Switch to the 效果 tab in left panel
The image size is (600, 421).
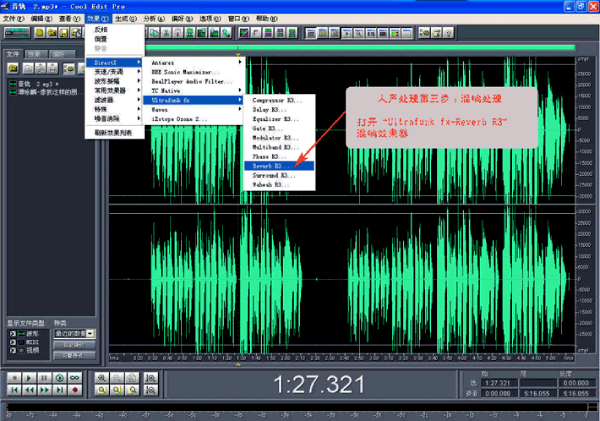34,53
